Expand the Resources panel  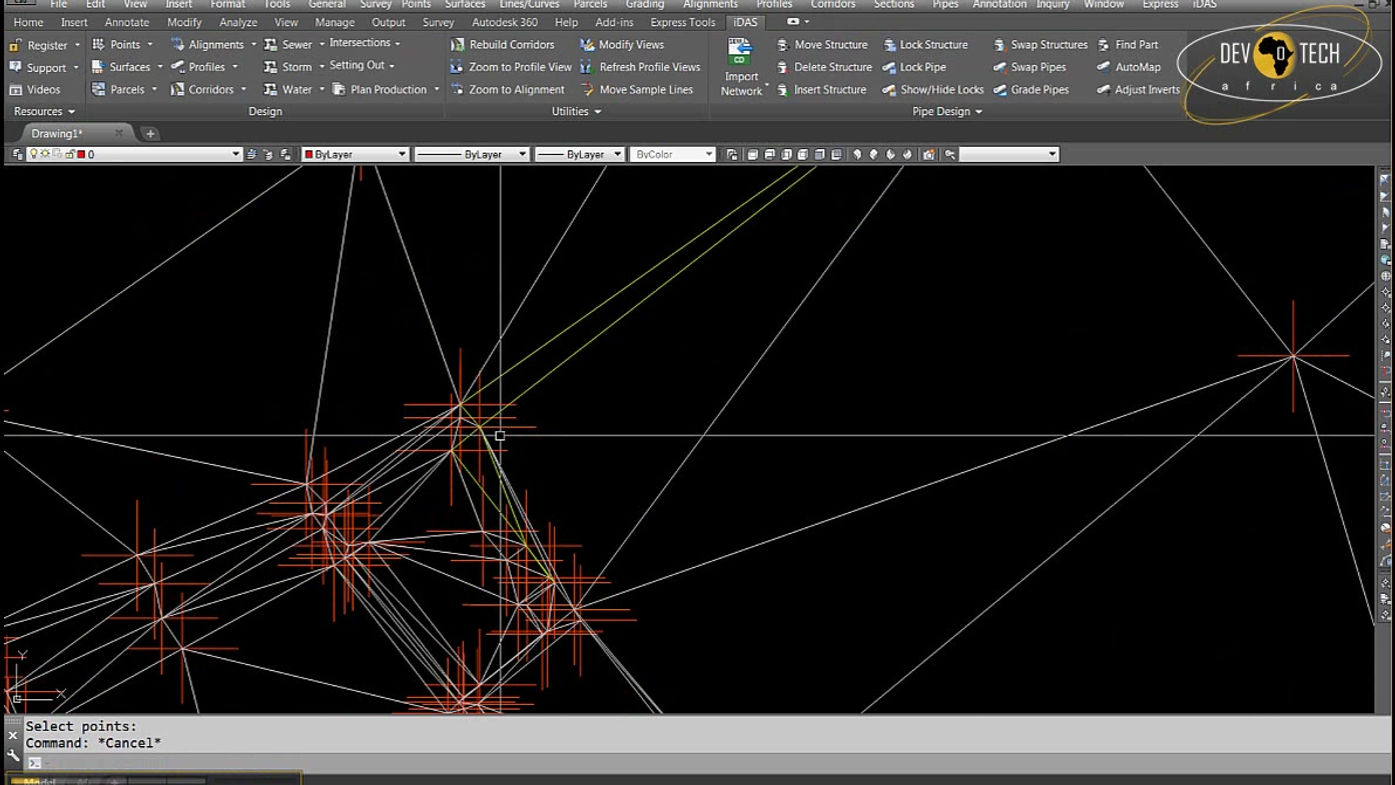click(44, 111)
